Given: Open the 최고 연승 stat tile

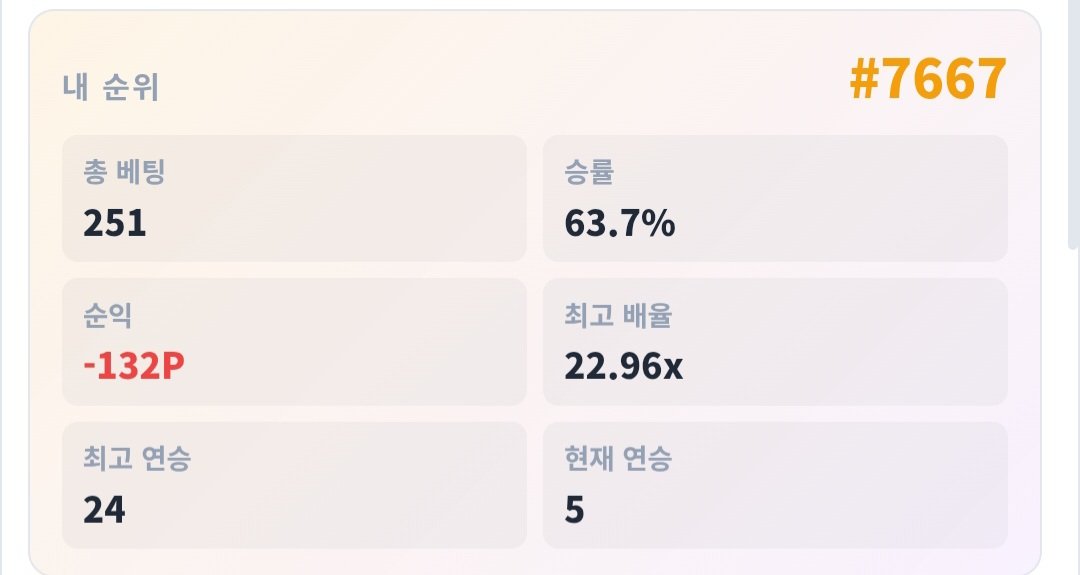Looking at the screenshot, I should 294,485.
